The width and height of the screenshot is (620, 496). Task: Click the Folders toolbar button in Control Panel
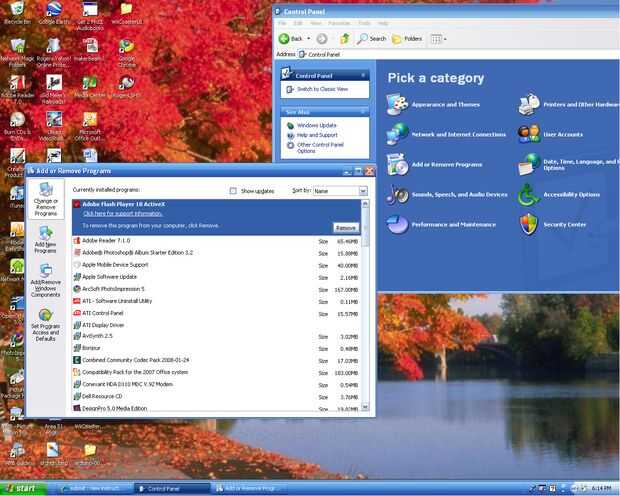[407, 38]
